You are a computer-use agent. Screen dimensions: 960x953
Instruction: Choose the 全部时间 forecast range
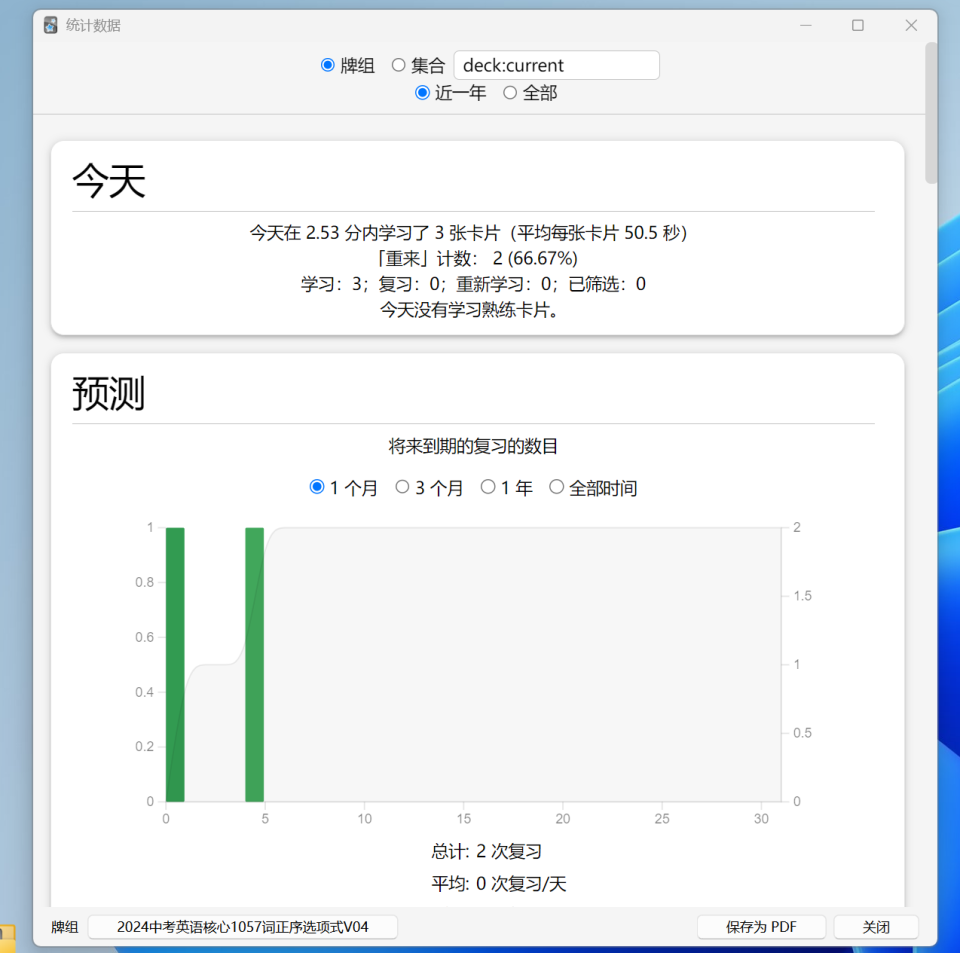[556, 487]
